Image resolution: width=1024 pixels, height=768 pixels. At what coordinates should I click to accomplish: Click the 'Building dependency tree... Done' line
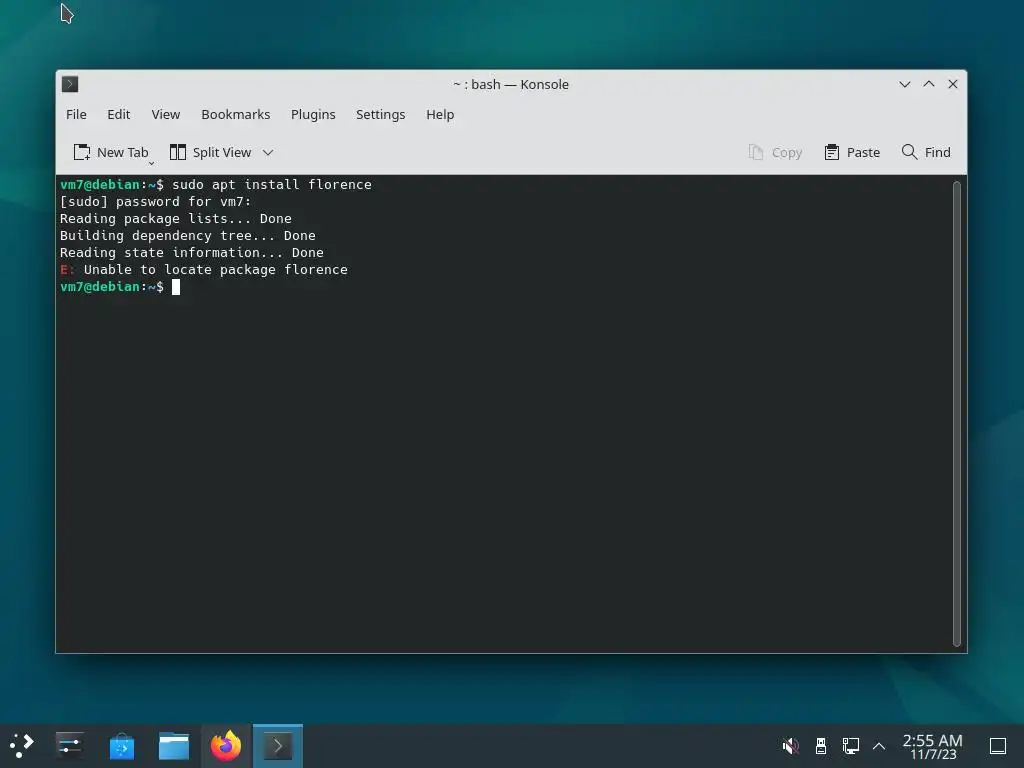[x=187, y=236]
